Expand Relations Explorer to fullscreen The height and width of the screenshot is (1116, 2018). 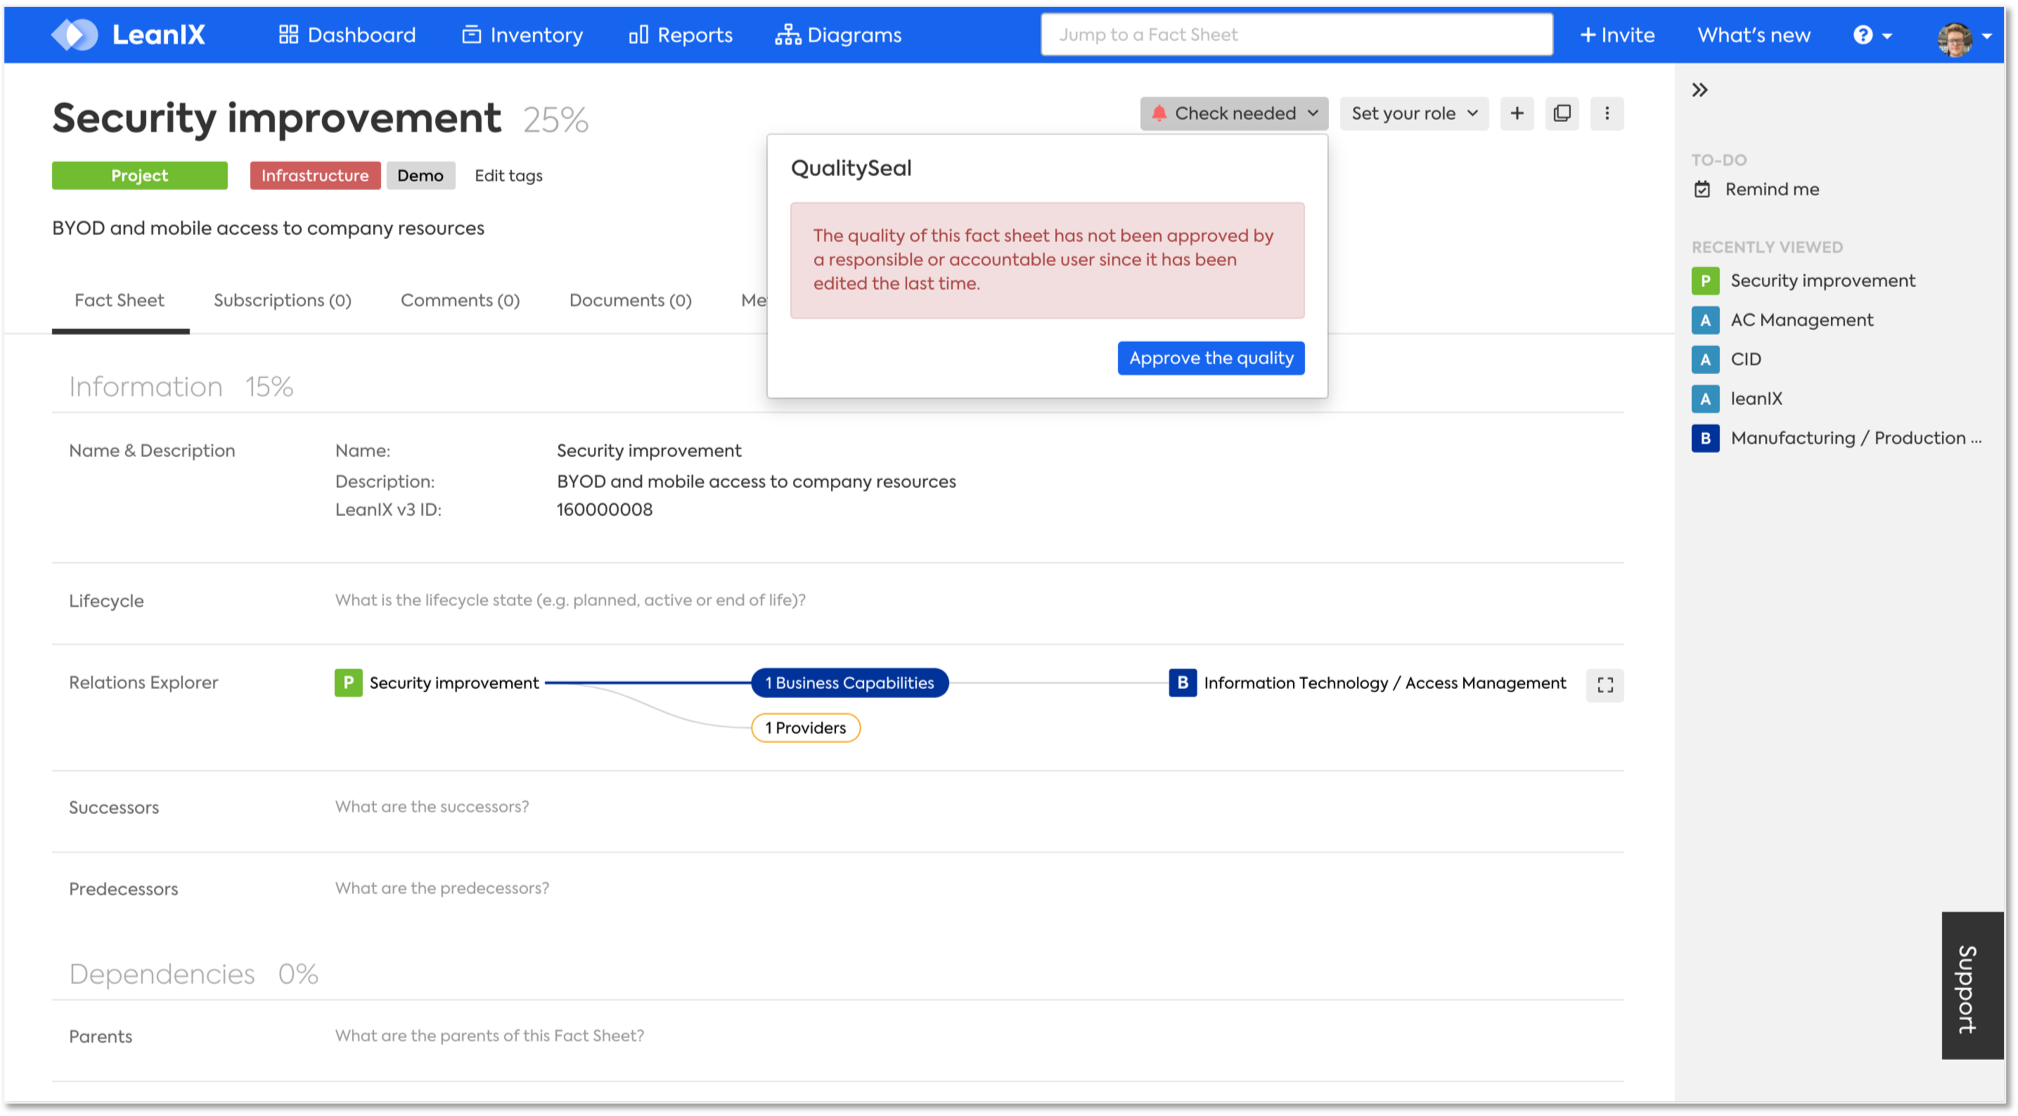click(x=1604, y=685)
